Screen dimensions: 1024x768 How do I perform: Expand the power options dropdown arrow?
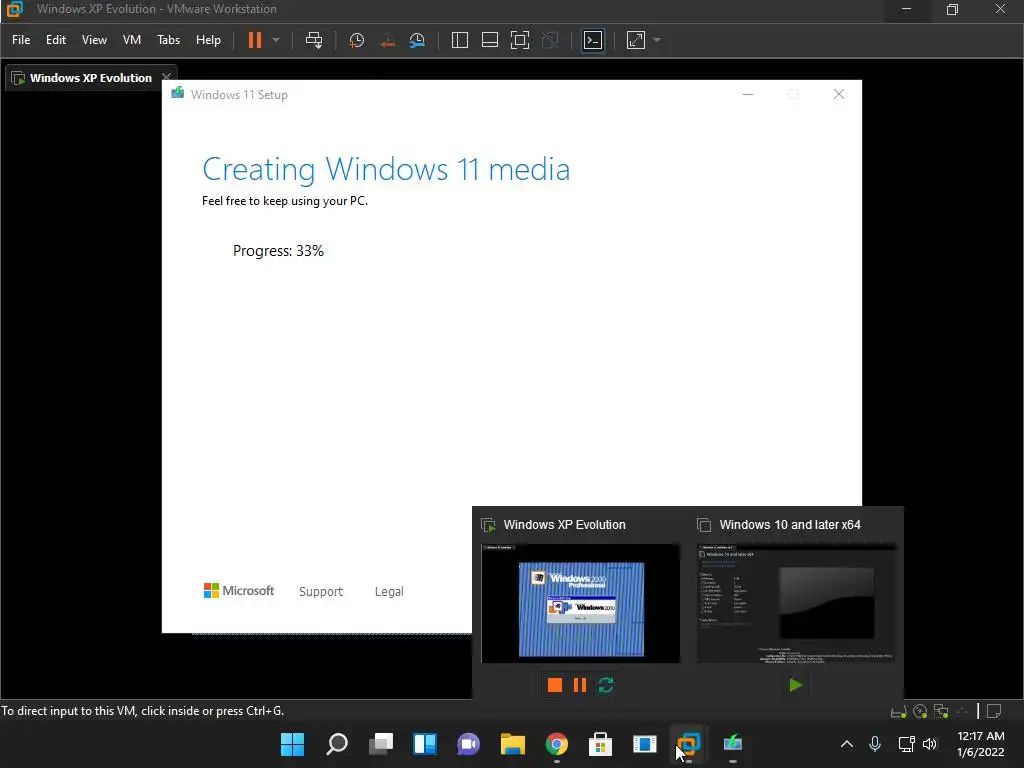(276, 40)
